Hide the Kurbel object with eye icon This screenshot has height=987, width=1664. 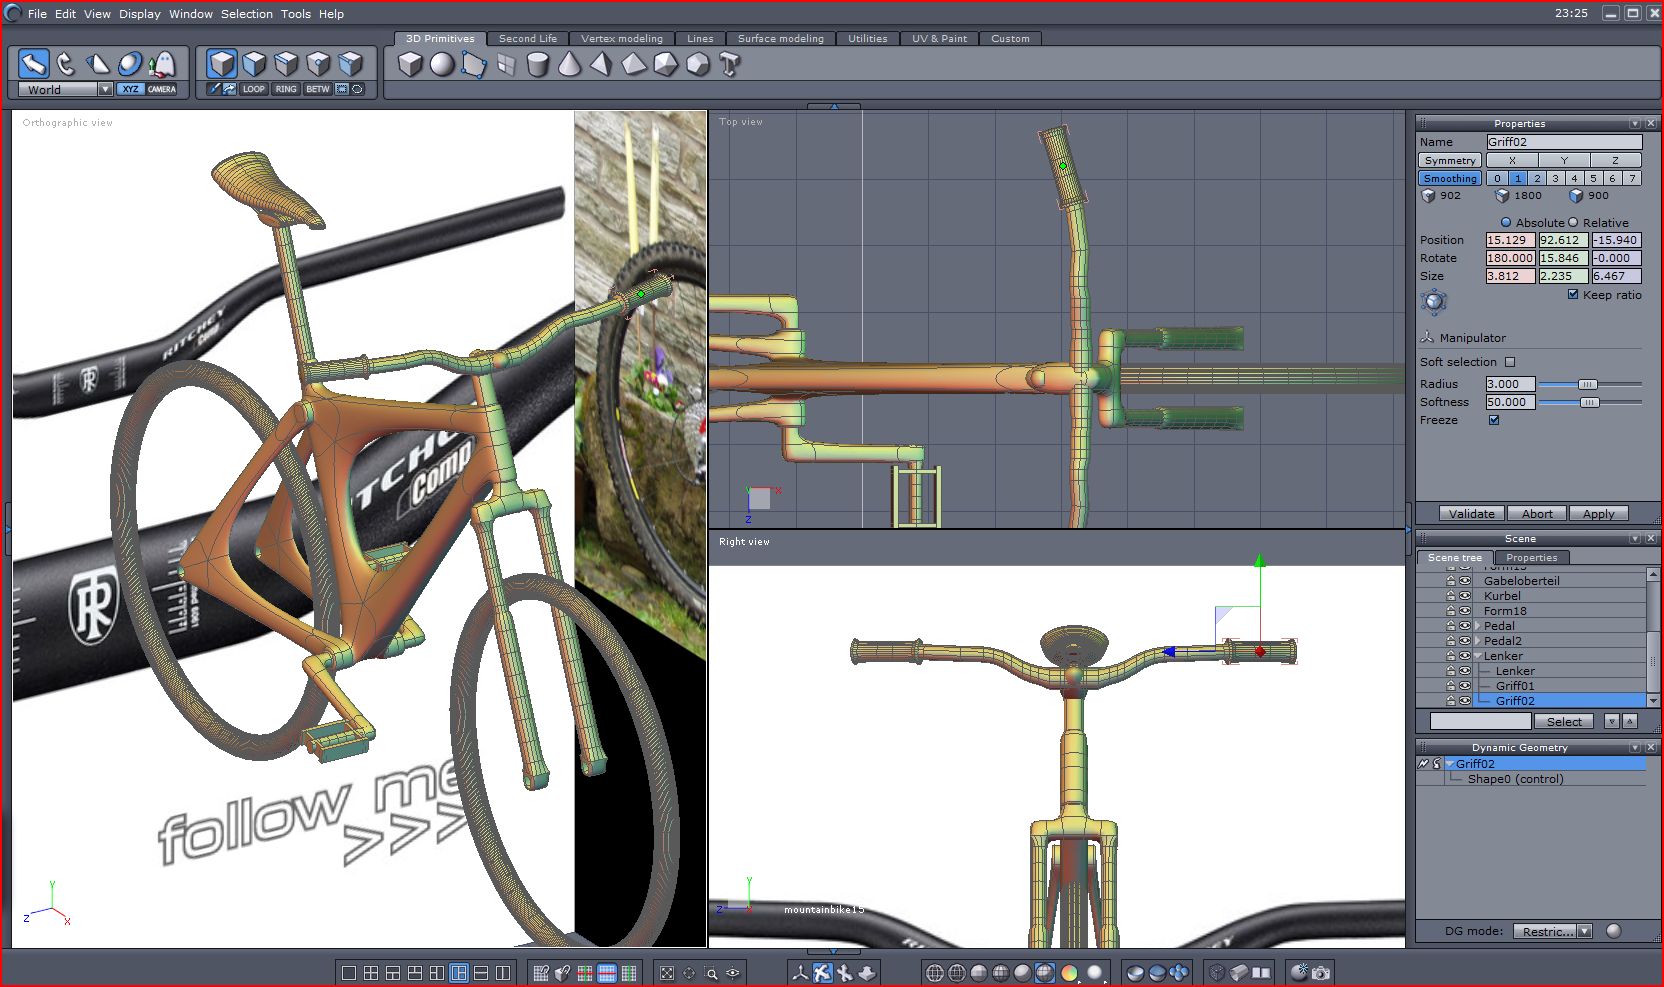1465,596
